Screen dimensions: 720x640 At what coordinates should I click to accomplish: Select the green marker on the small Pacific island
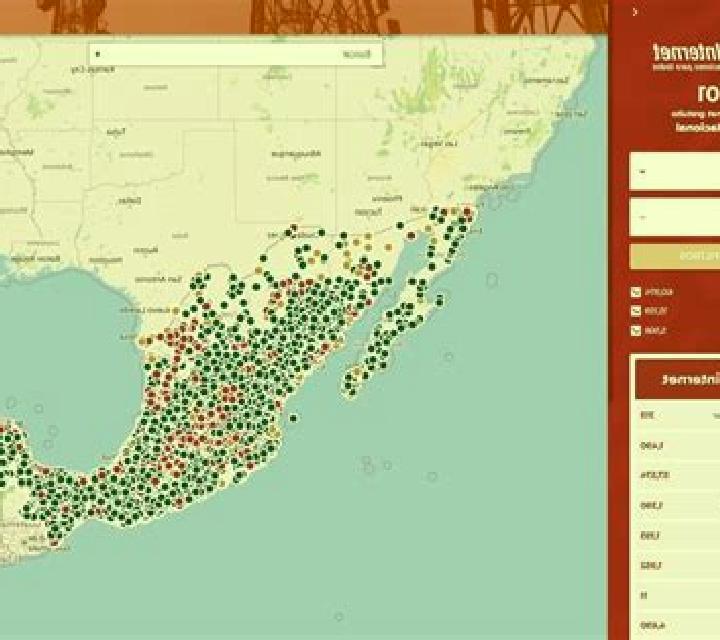click(x=440, y=300)
